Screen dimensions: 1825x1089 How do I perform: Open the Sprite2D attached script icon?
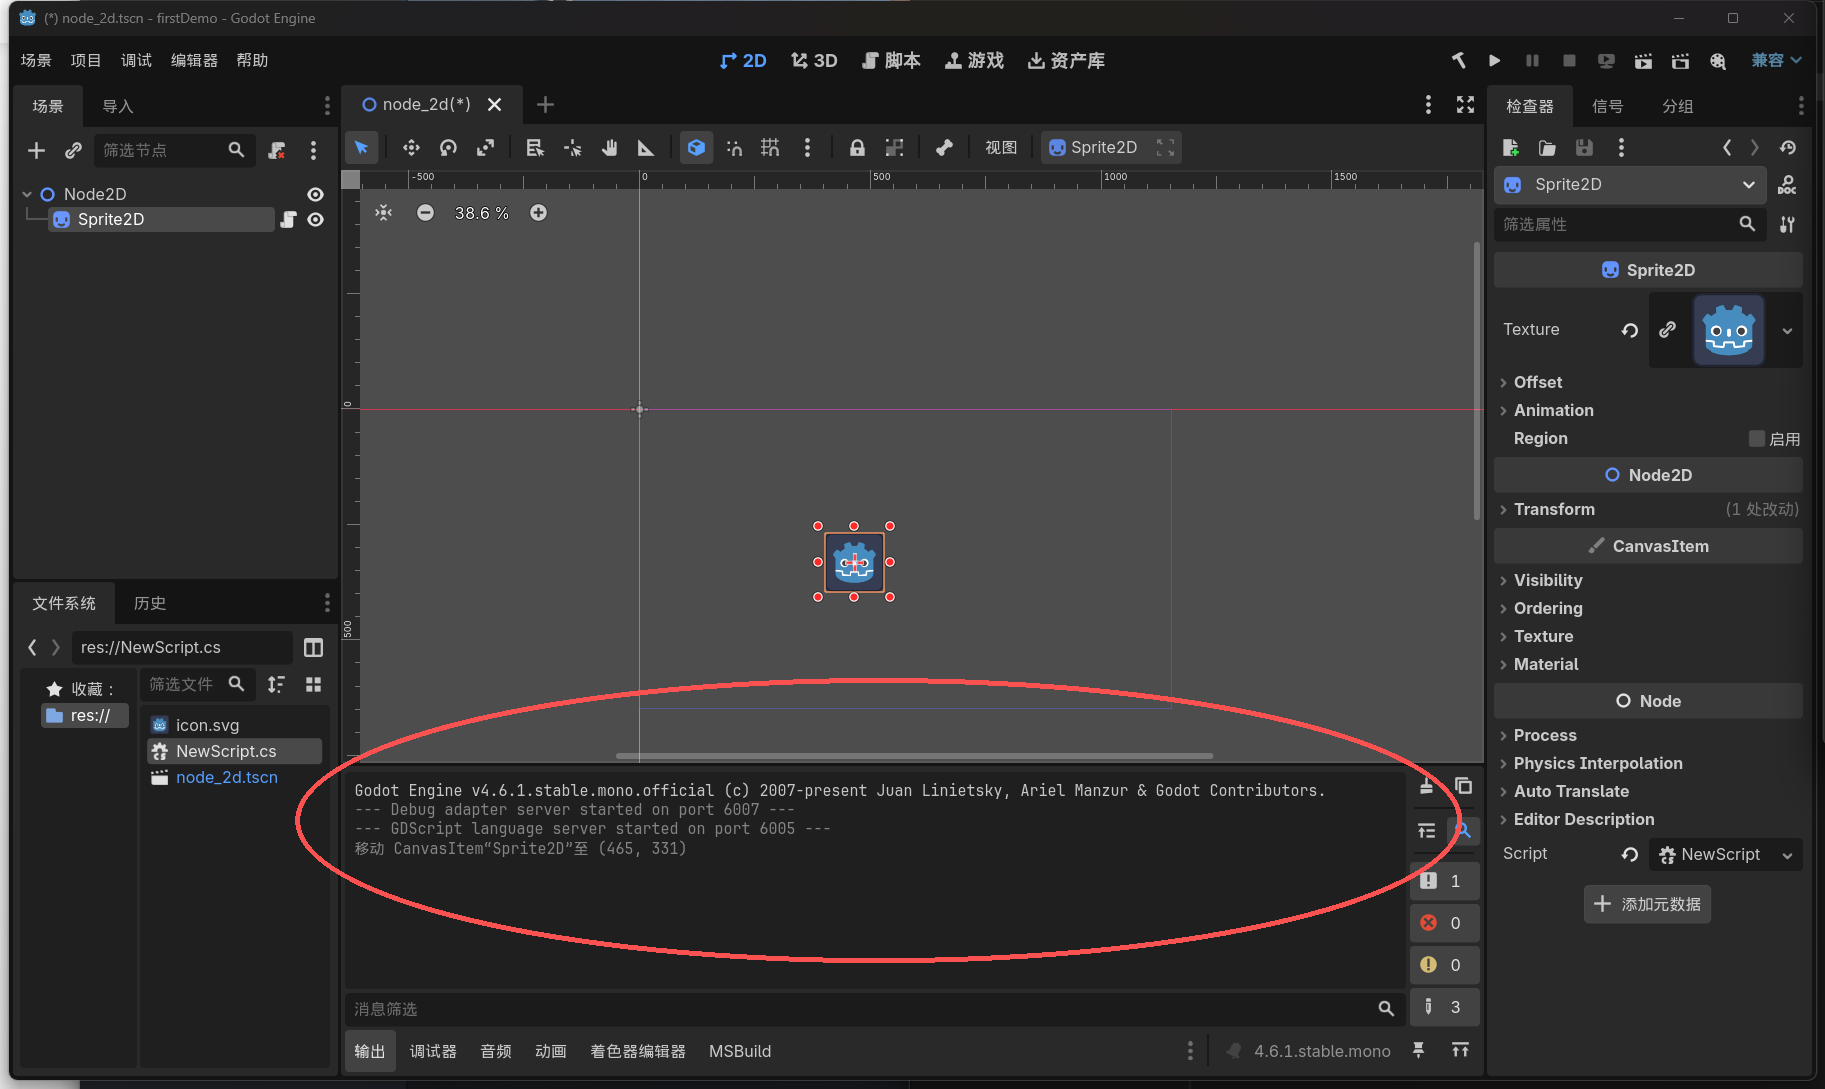(288, 220)
